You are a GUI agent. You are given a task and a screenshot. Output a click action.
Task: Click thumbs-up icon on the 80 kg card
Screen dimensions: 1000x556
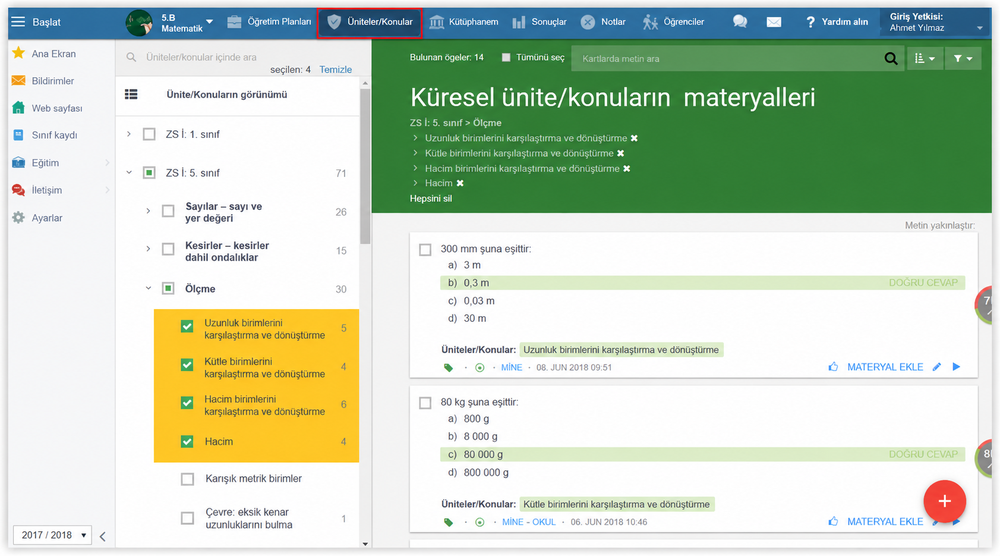point(833,522)
